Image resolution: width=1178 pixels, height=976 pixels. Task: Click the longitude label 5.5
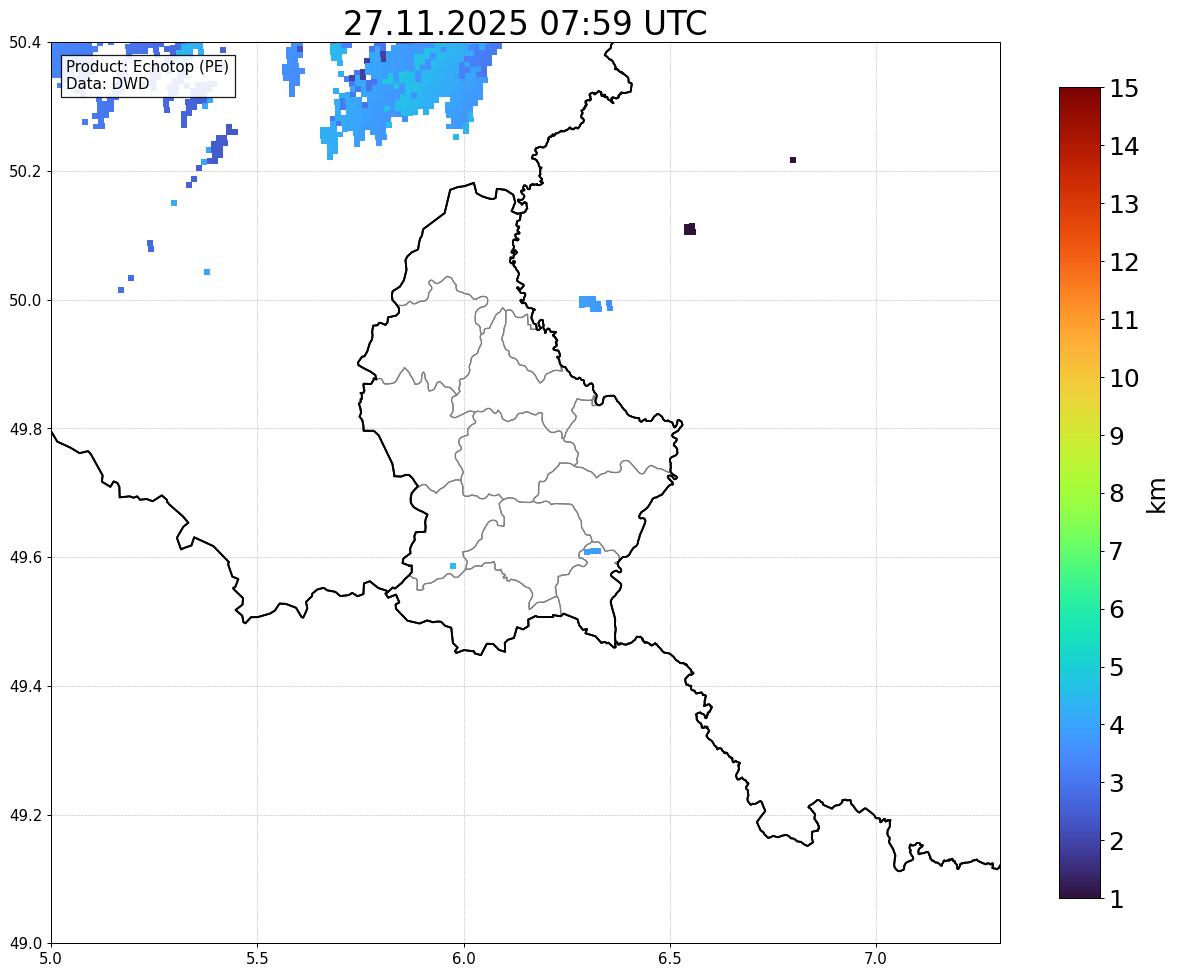(x=258, y=959)
